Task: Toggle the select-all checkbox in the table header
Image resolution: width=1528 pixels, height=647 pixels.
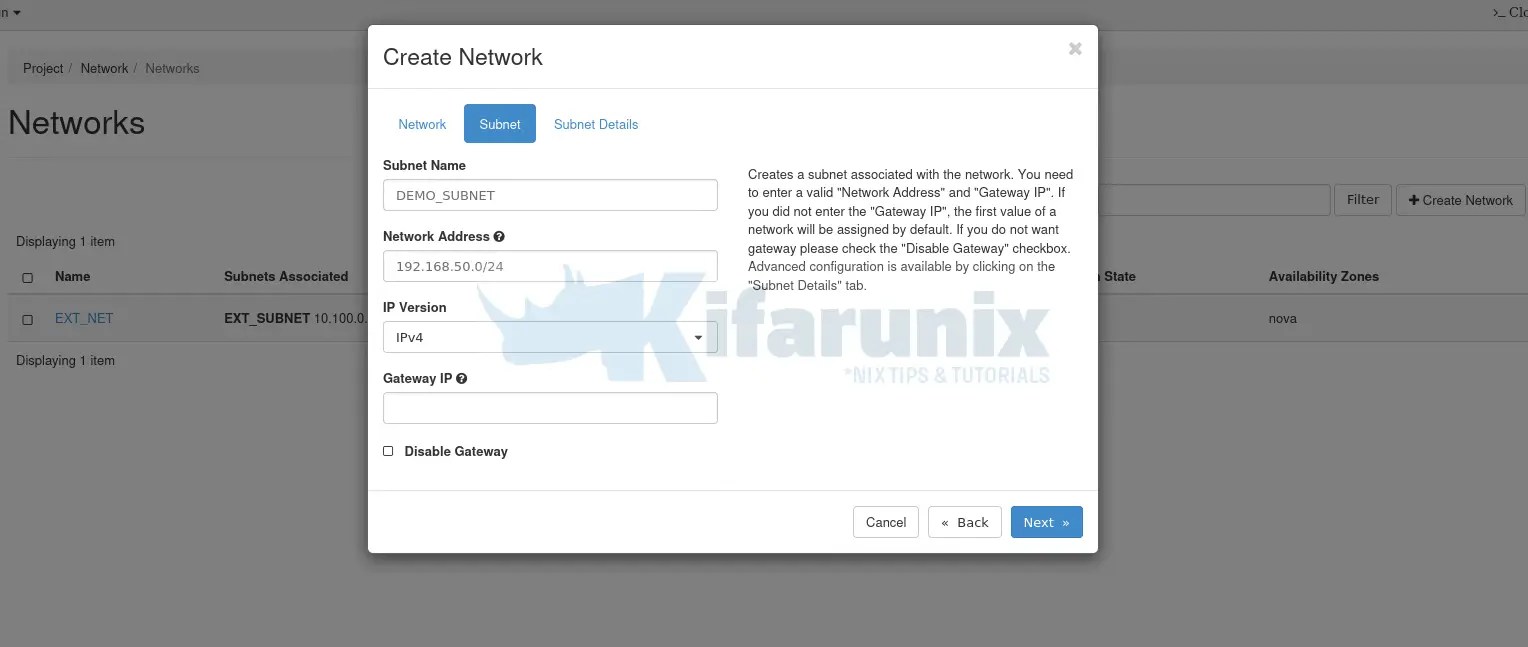Action: pyautogui.click(x=27, y=277)
